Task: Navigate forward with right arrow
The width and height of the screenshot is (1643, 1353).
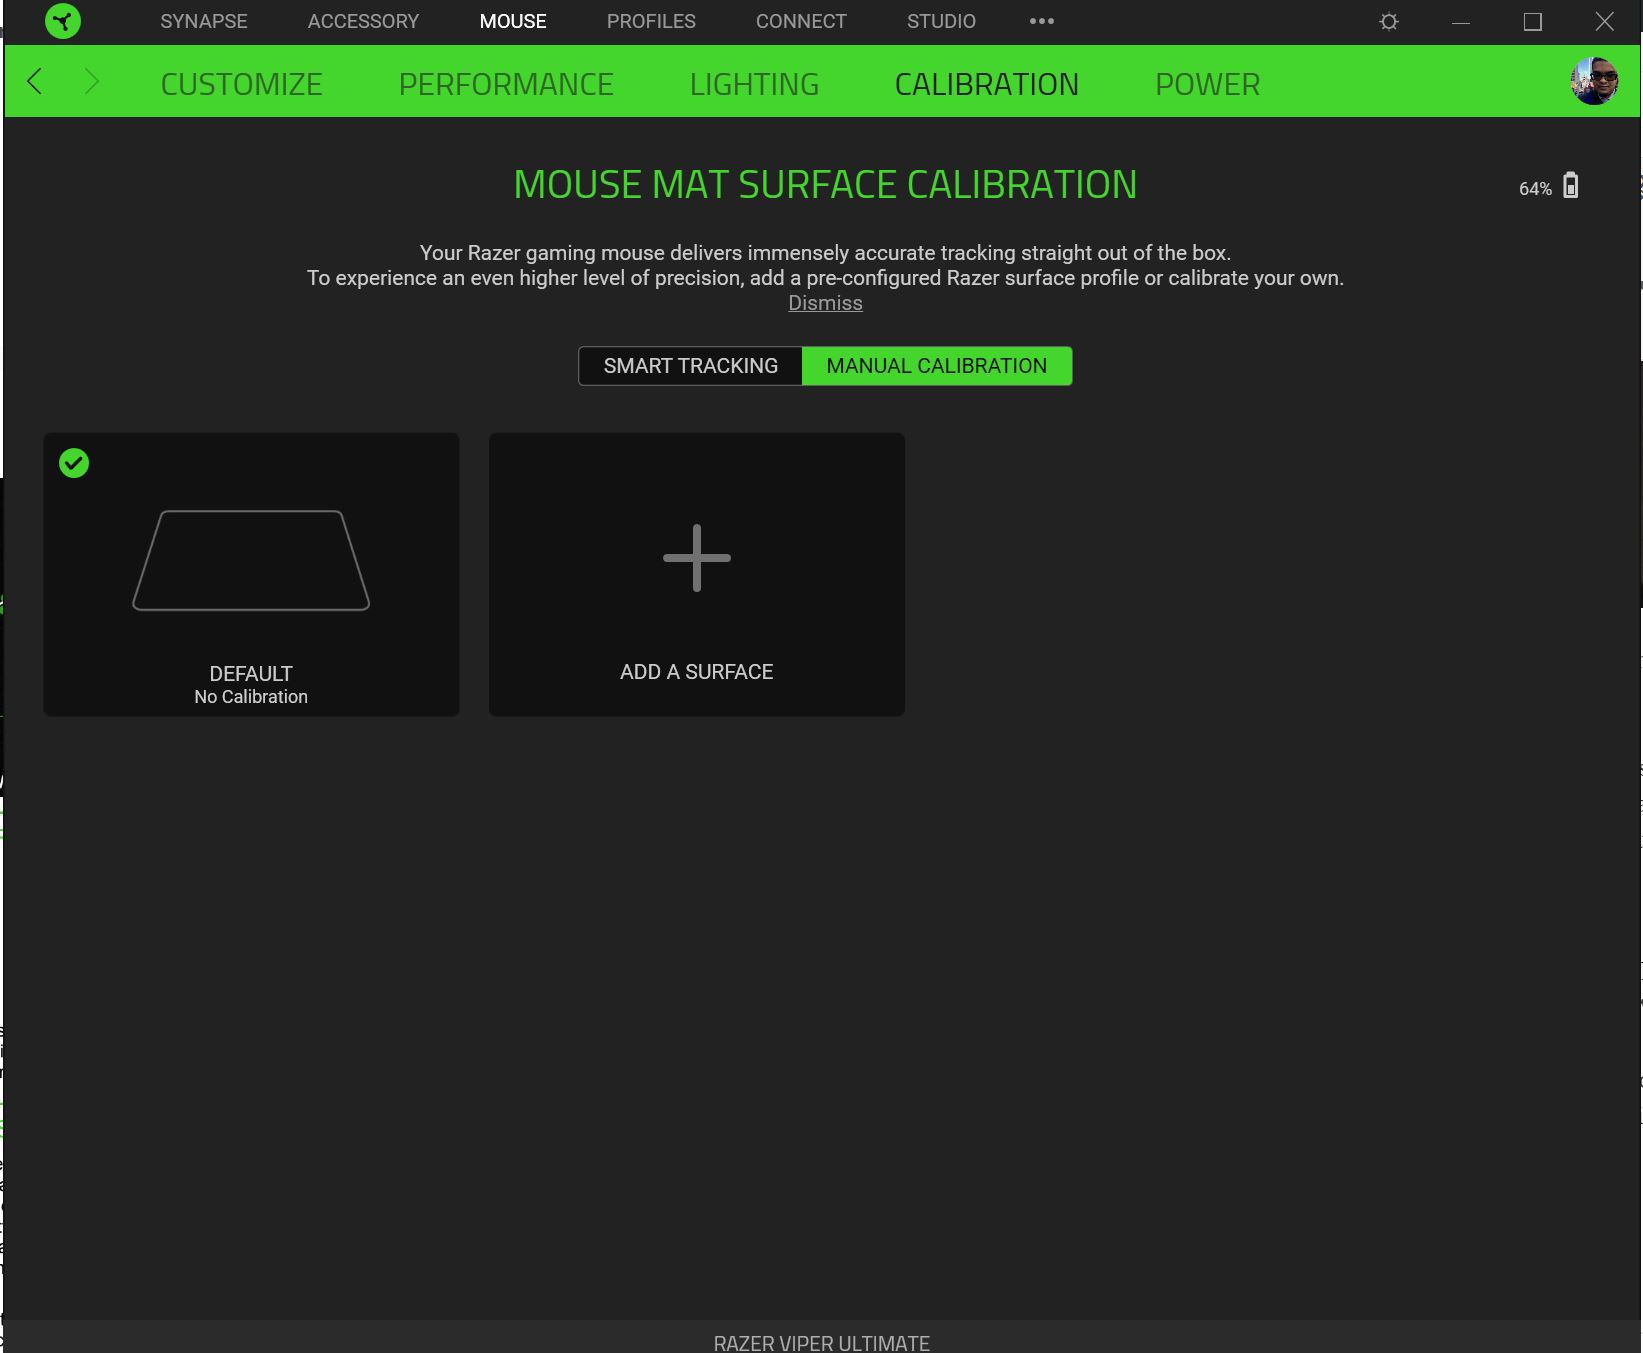Action: click(x=91, y=81)
